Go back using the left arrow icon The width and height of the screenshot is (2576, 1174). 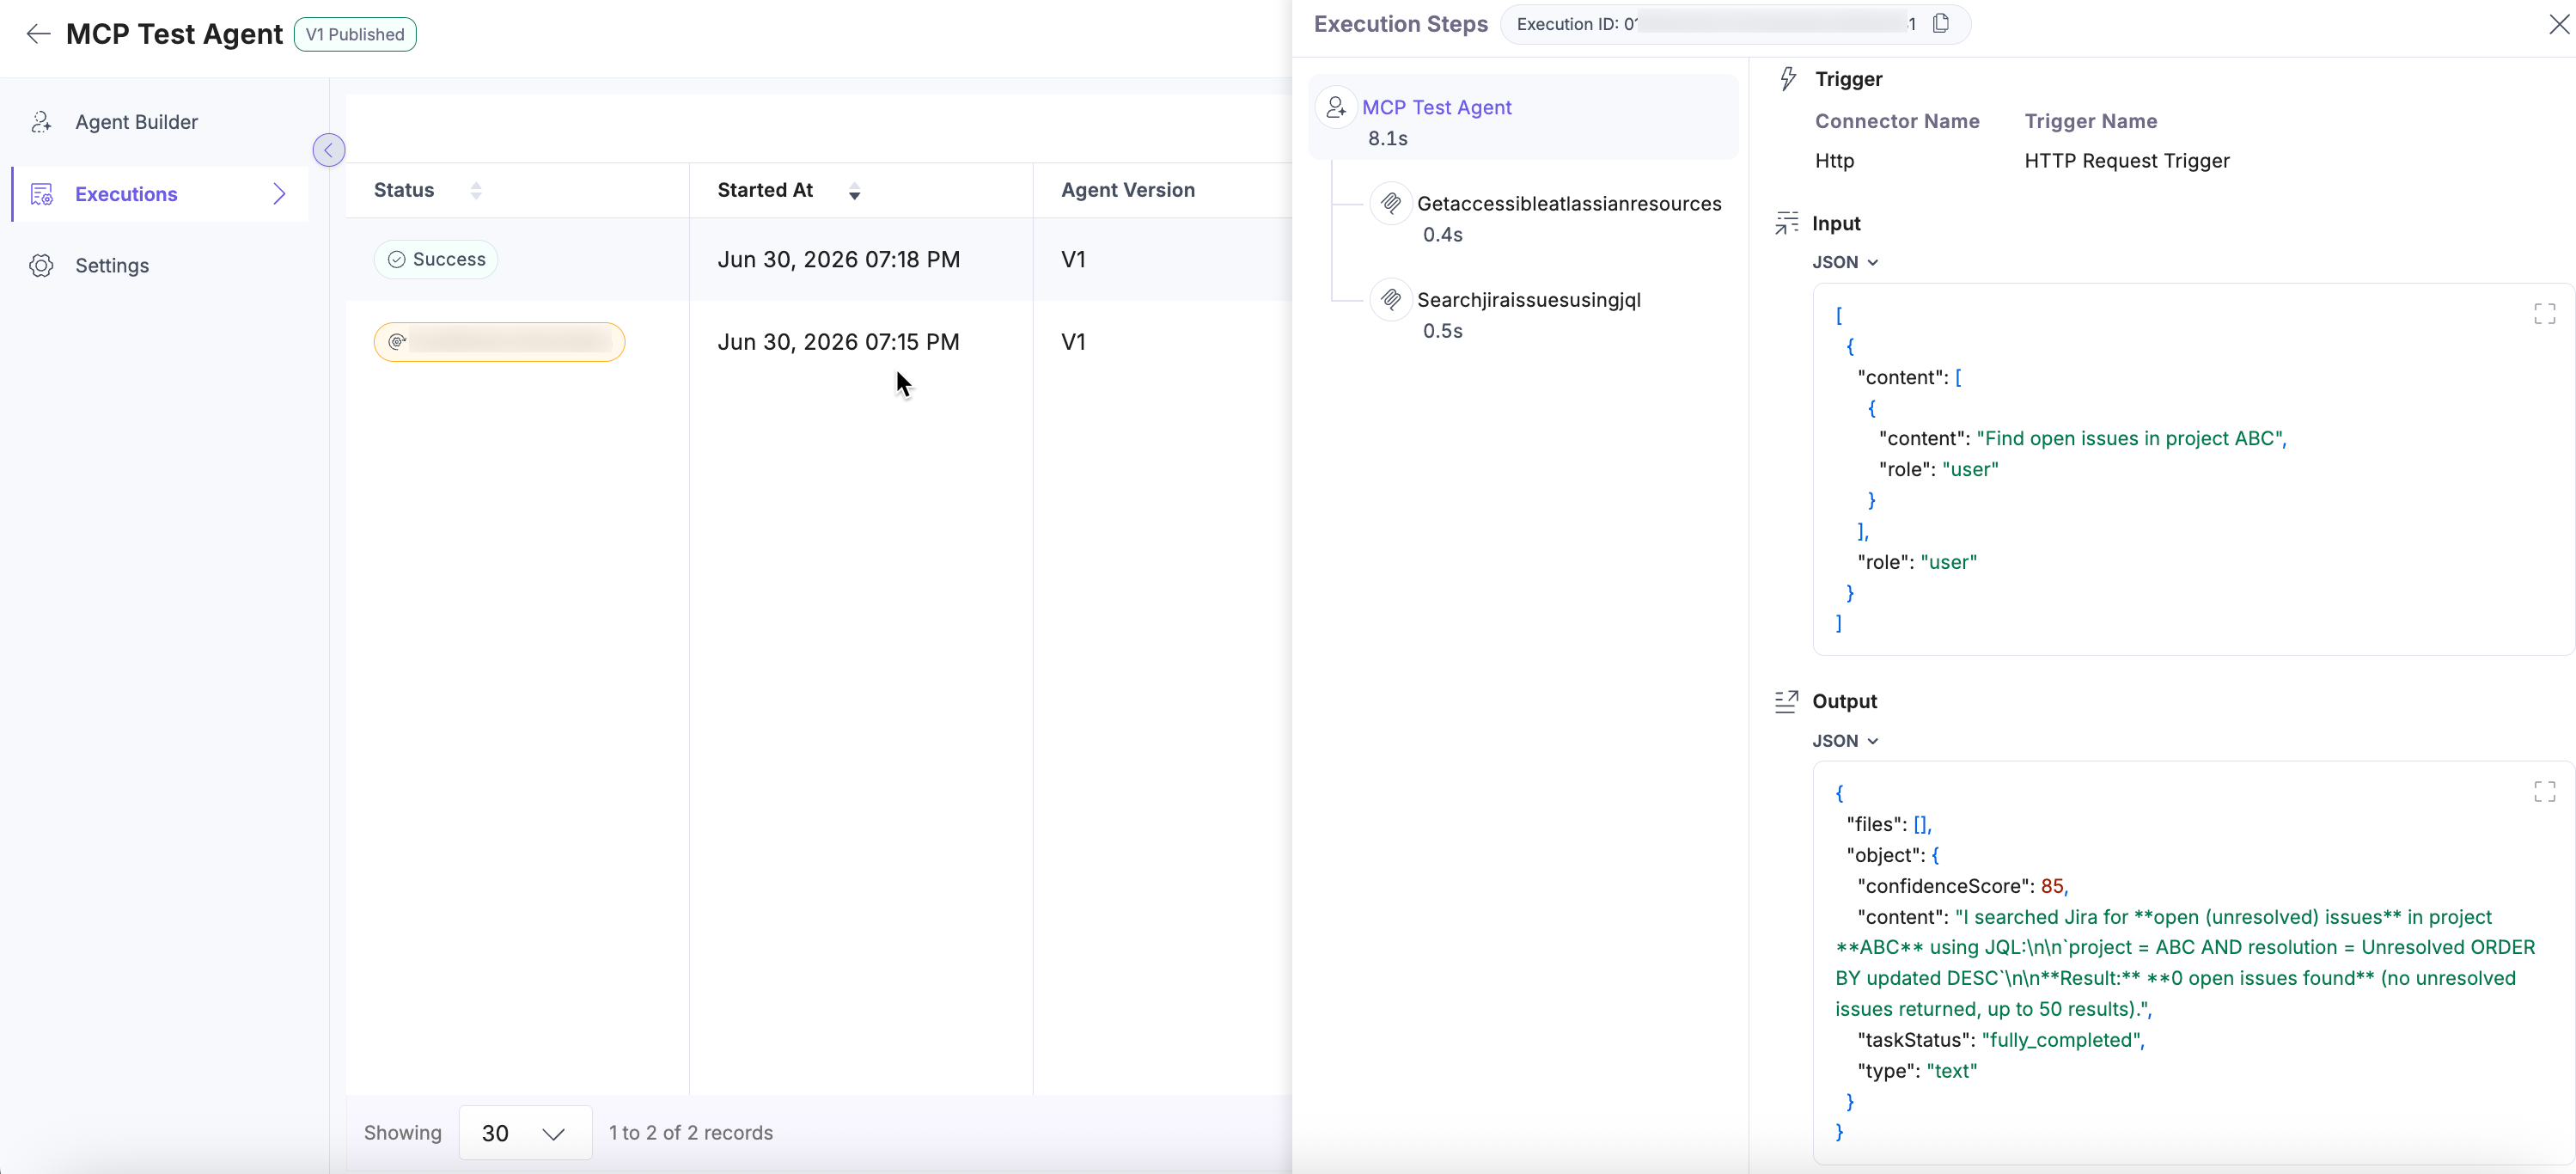coord(38,34)
